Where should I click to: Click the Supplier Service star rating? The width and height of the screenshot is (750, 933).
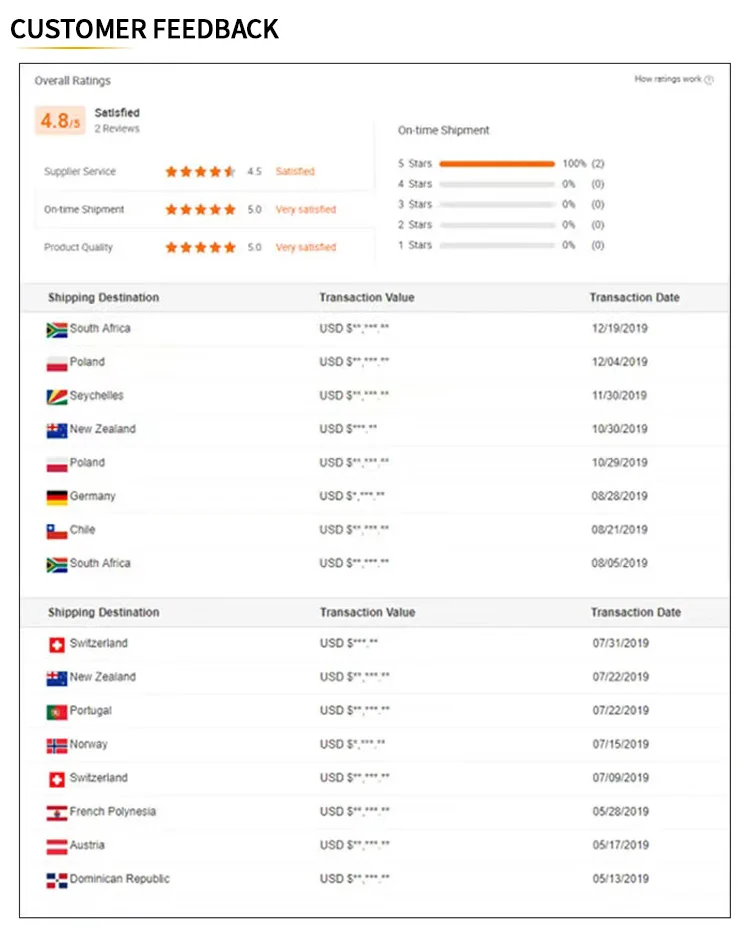pos(200,172)
